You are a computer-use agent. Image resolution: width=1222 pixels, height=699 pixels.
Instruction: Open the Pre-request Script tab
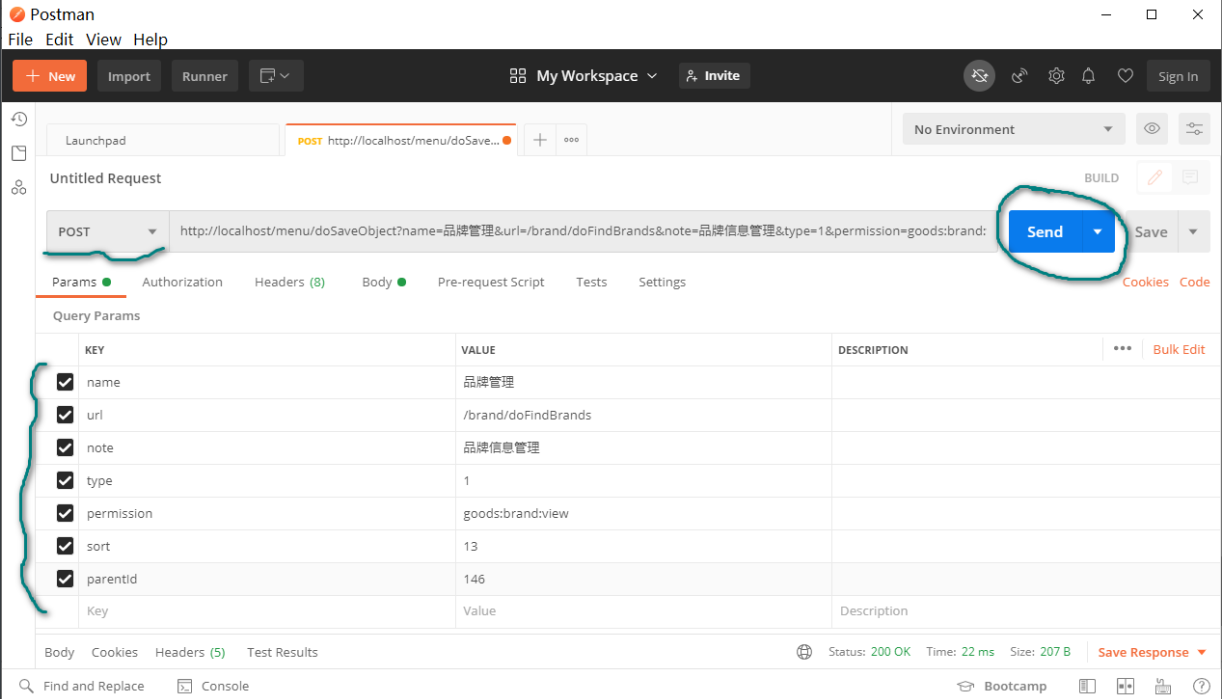coord(491,282)
